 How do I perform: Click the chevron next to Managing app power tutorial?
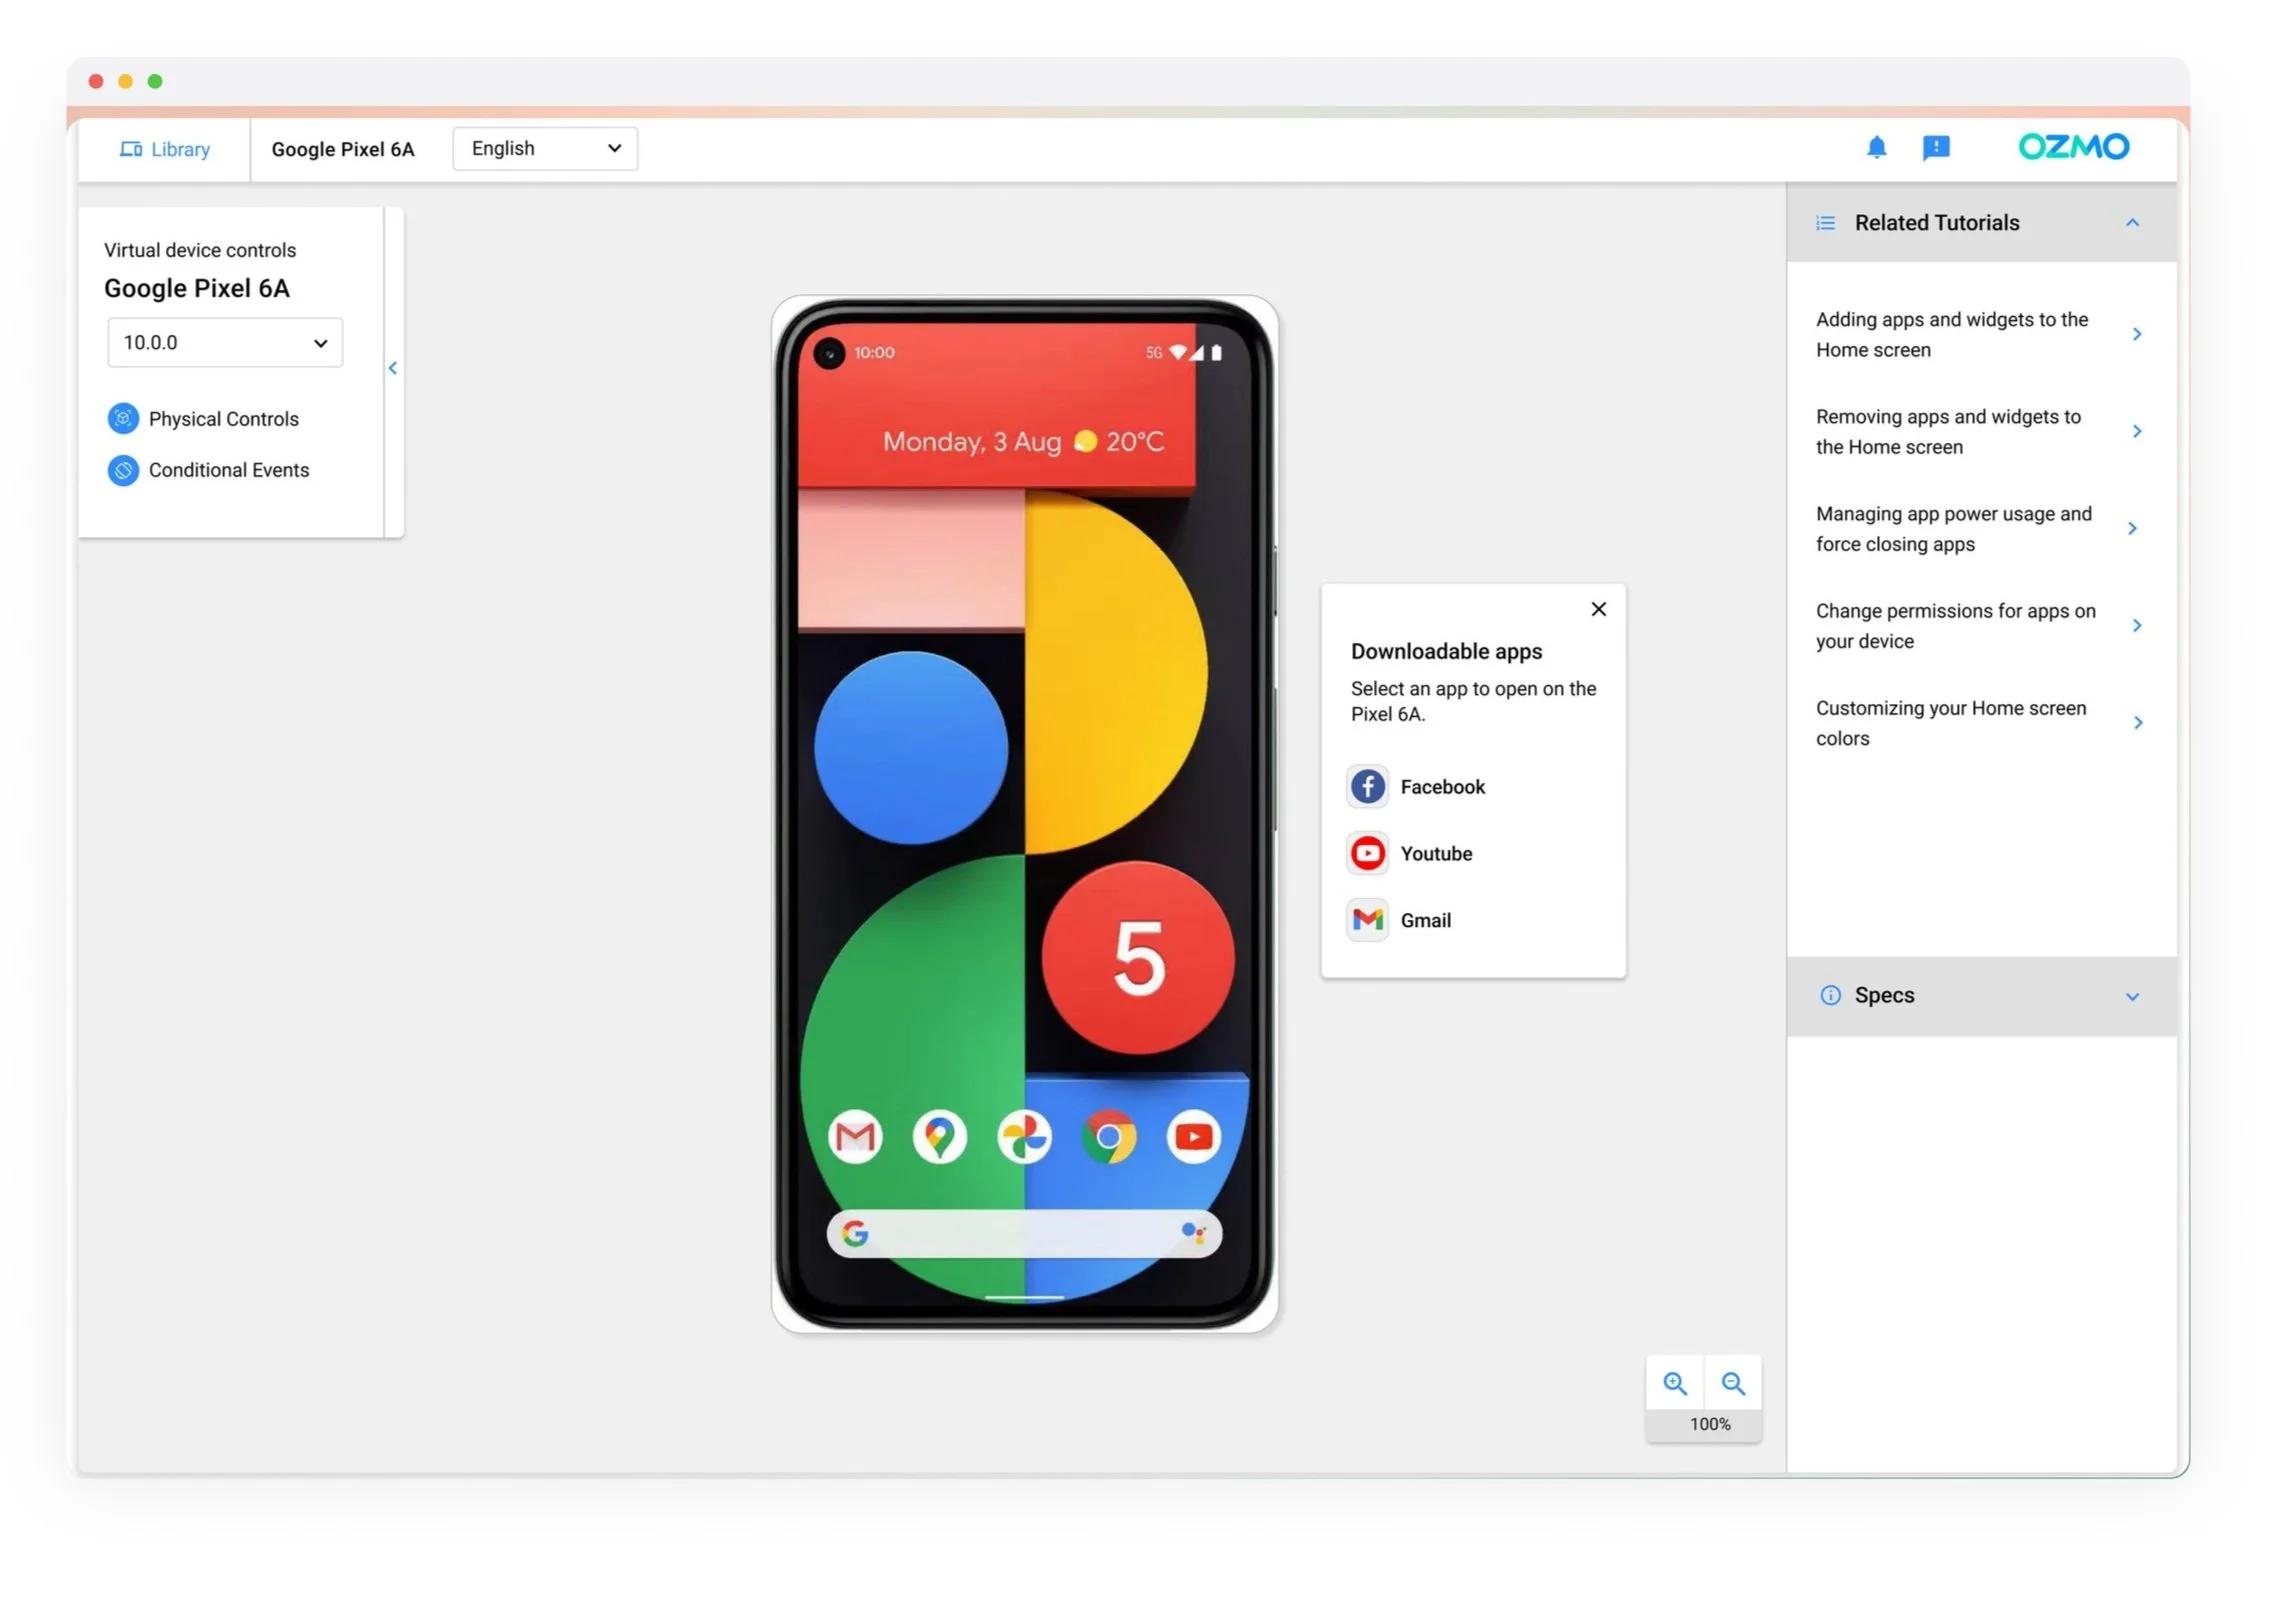tap(2132, 528)
